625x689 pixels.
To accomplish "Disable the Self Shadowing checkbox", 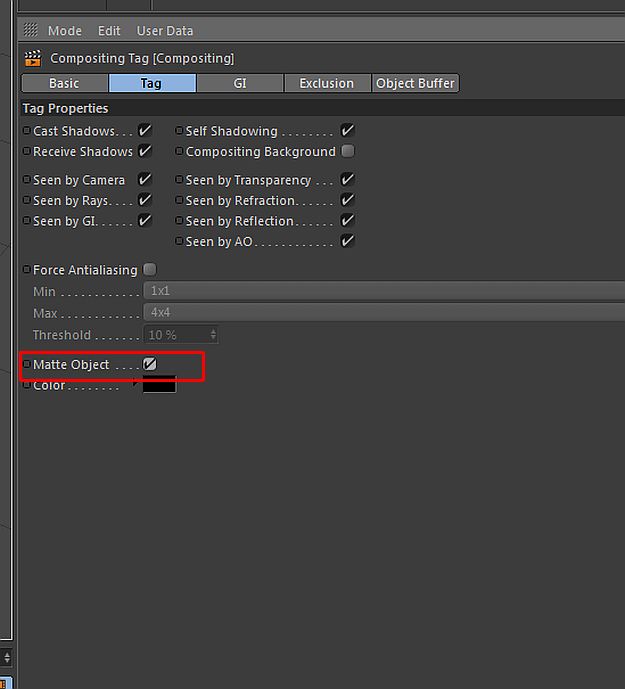I will pos(347,131).
